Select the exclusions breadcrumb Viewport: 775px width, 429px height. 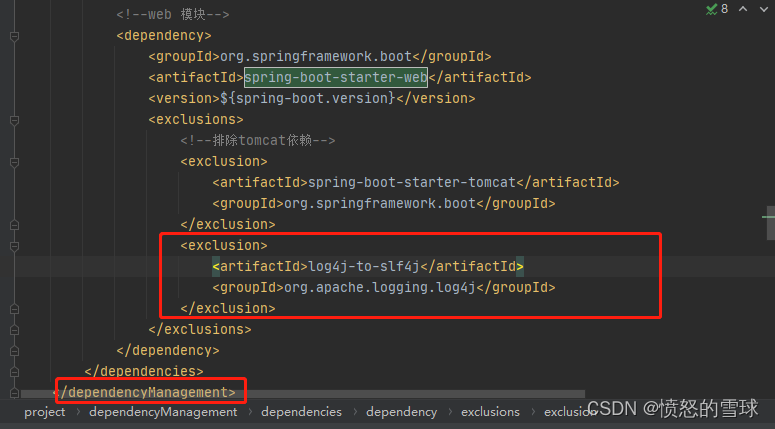(490, 412)
